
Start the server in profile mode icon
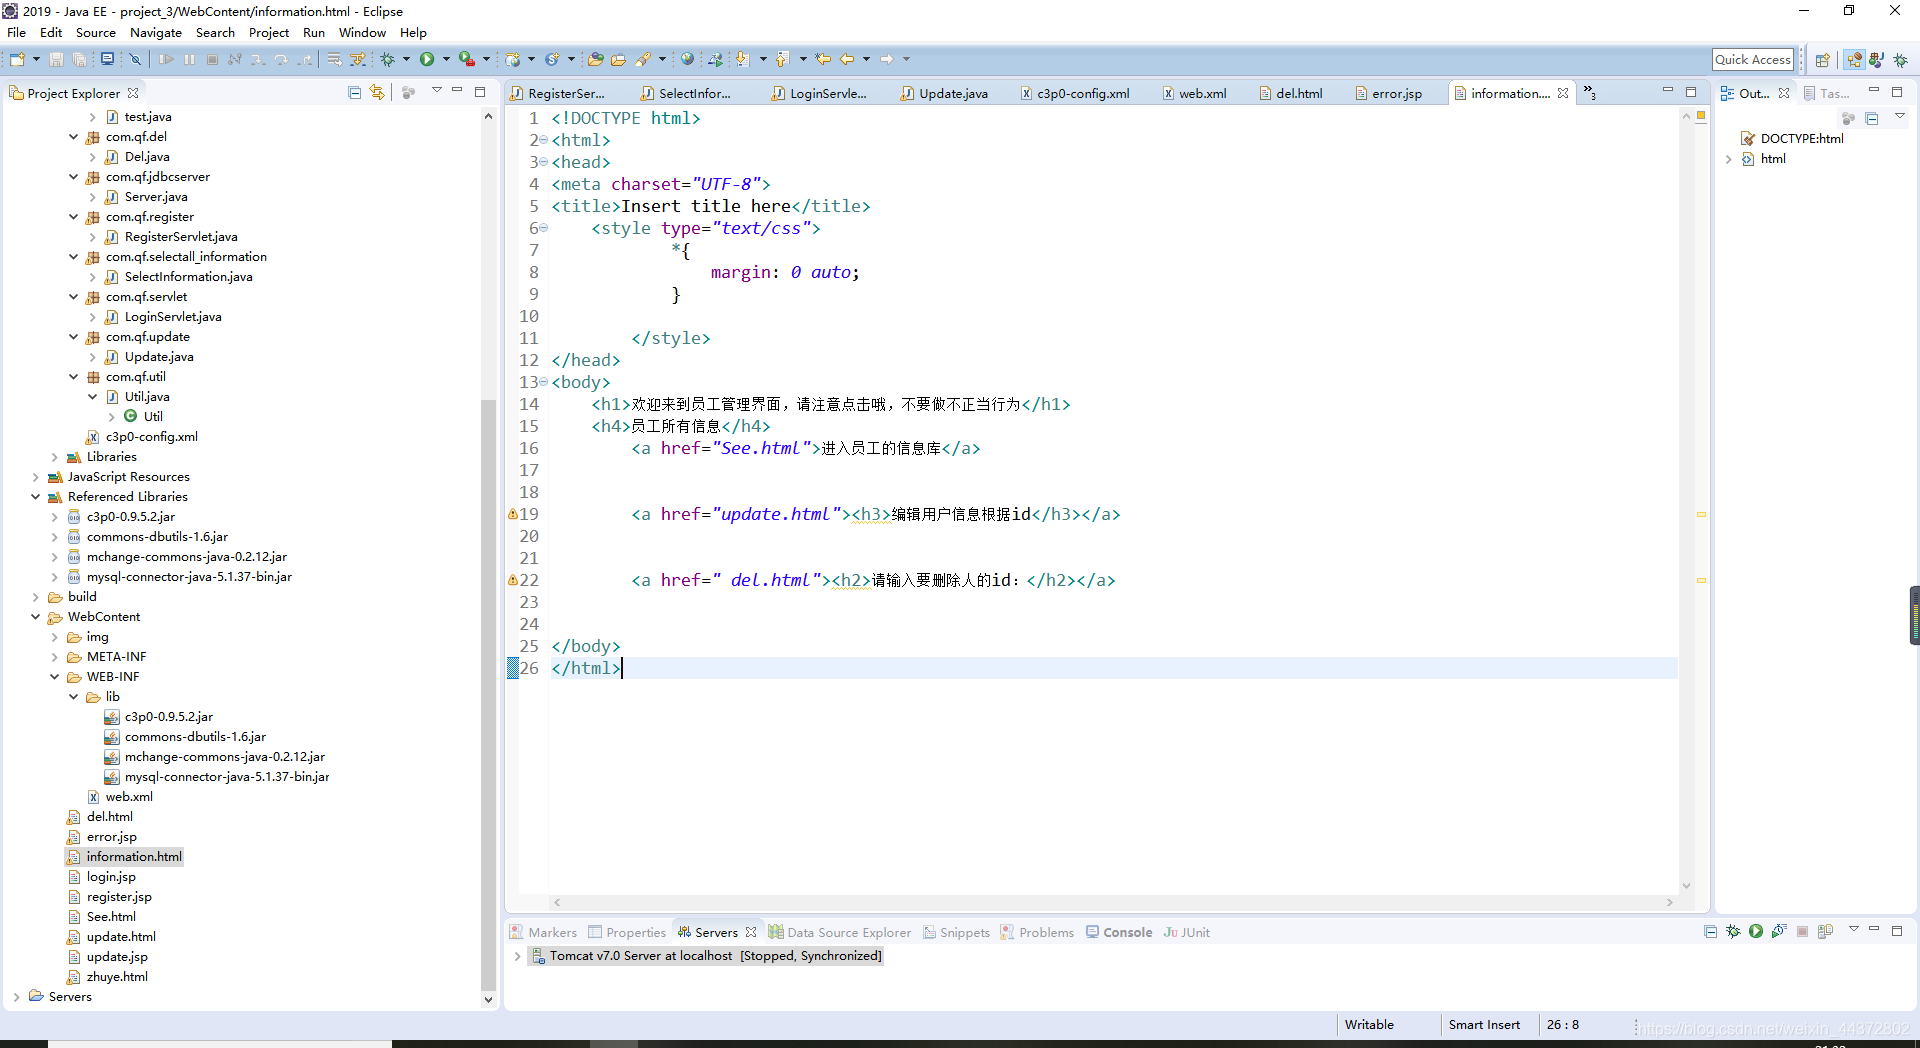(x=1779, y=932)
